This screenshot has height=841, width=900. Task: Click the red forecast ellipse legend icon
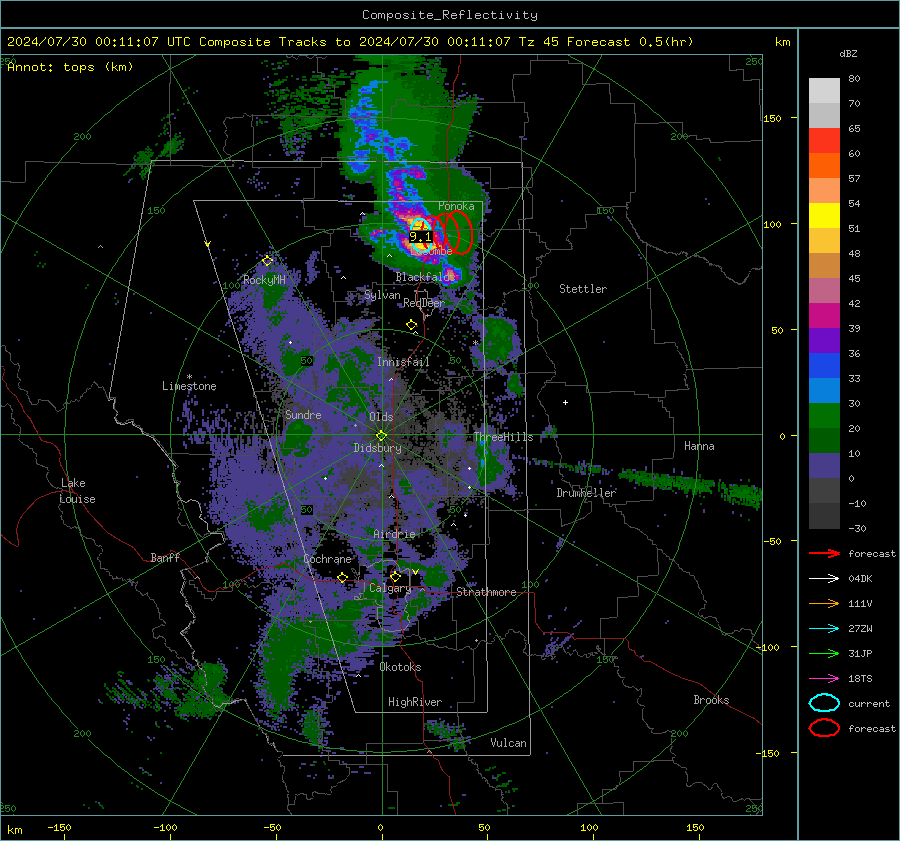point(824,728)
